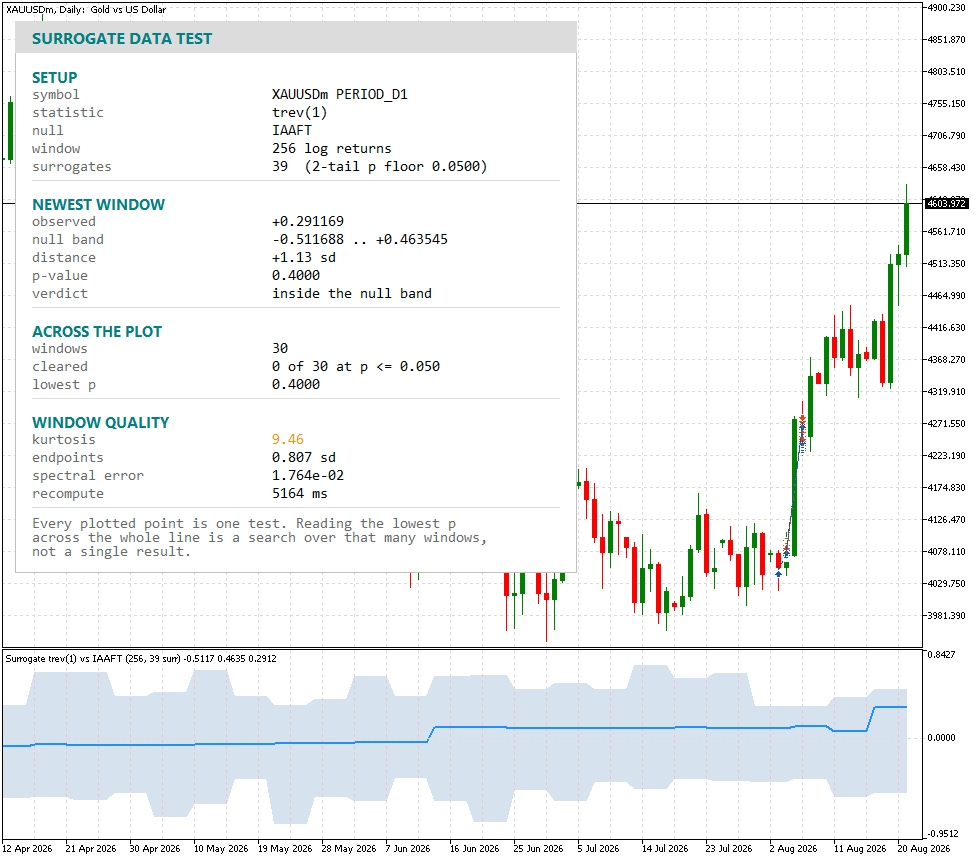
Task: Click the surrogates value '39 (2-tail p floor 0.0500)'
Action: [x=379, y=167]
